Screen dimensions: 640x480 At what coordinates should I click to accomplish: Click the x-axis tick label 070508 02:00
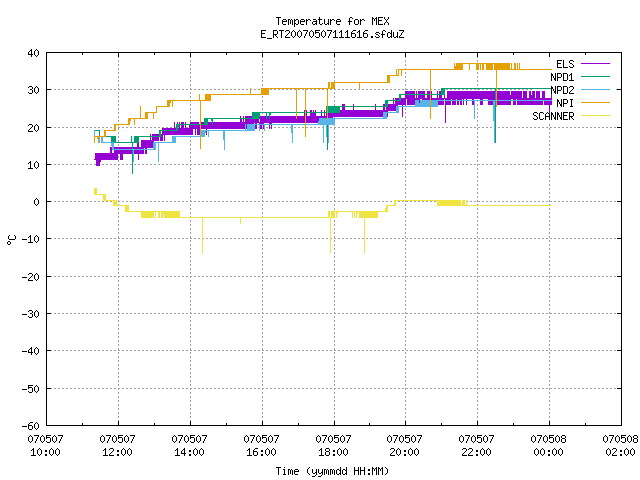(x=620, y=446)
